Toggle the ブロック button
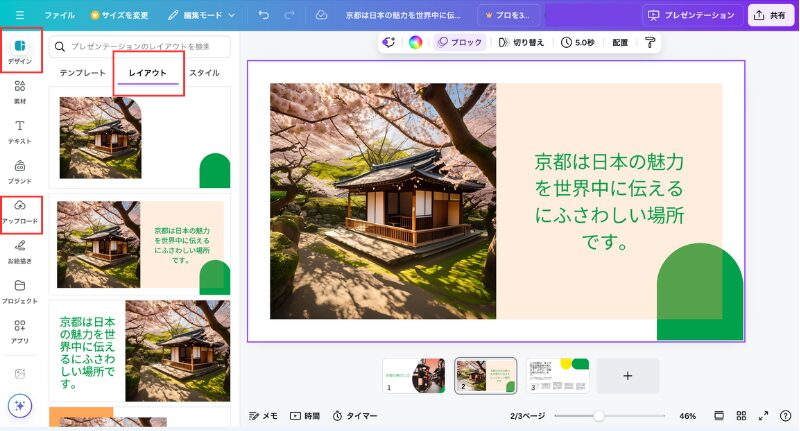The height and width of the screenshot is (431, 800). pyautogui.click(x=460, y=42)
